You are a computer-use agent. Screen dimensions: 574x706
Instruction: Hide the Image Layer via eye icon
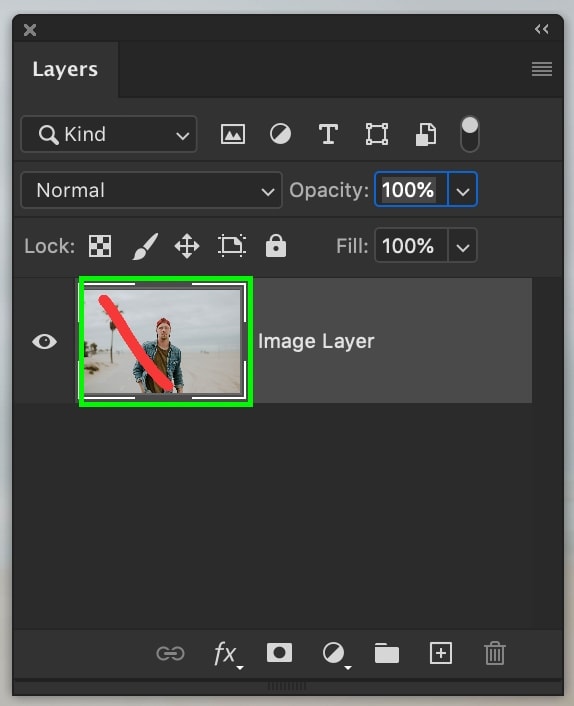44,341
